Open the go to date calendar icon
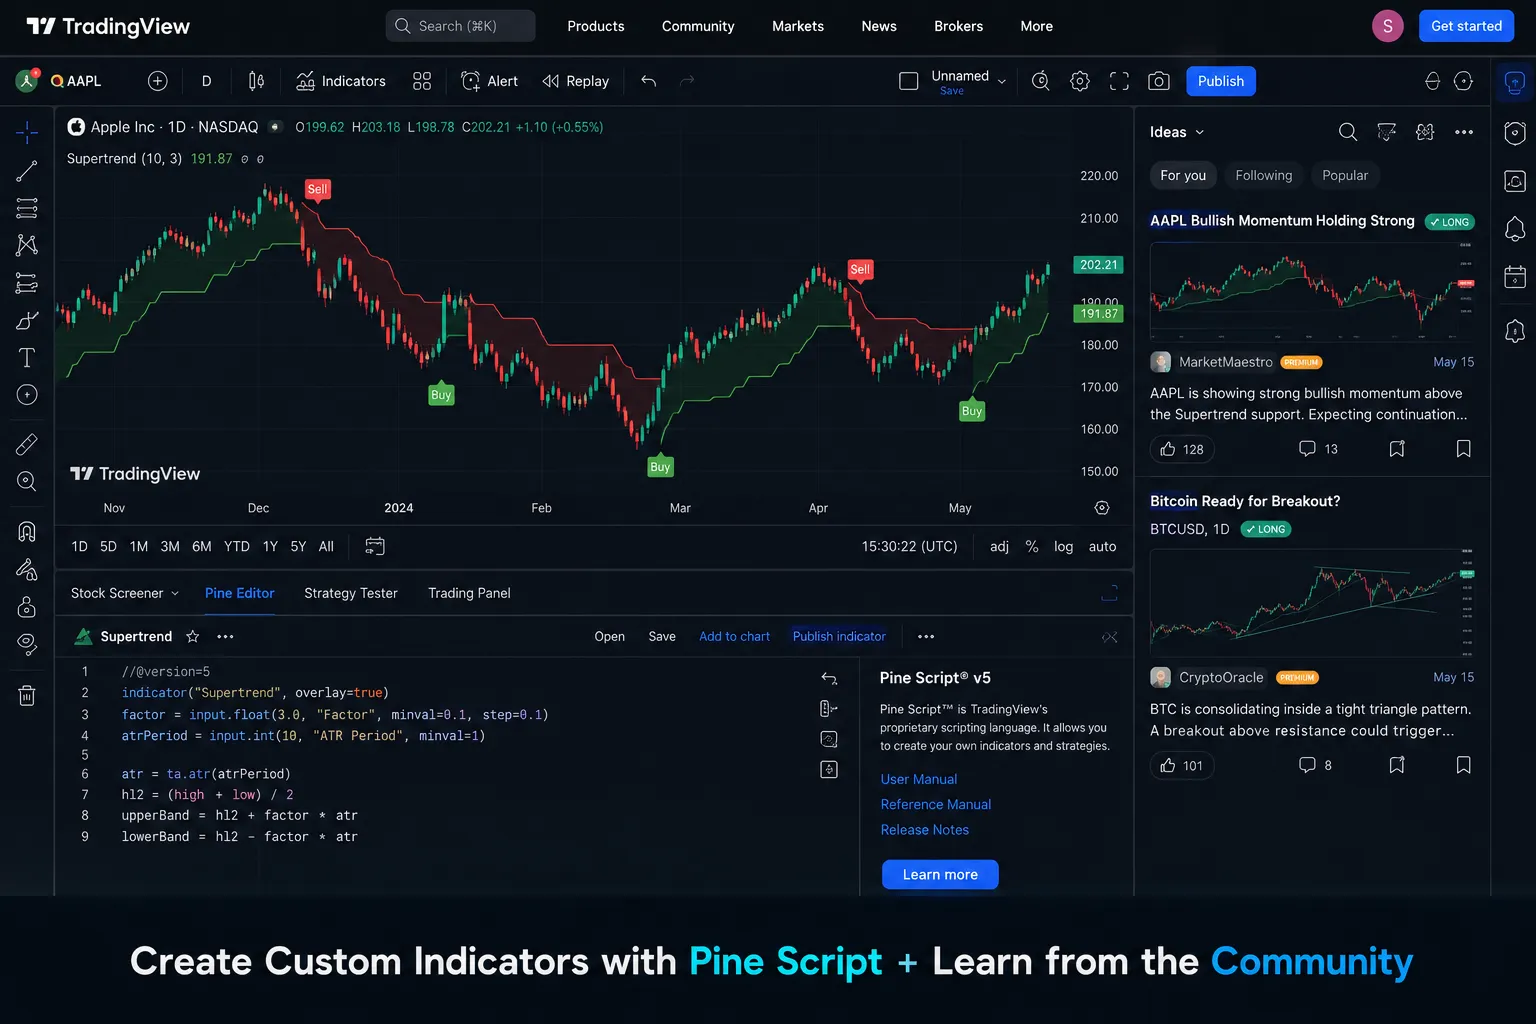The image size is (1536, 1024). [x=375, y=546]
